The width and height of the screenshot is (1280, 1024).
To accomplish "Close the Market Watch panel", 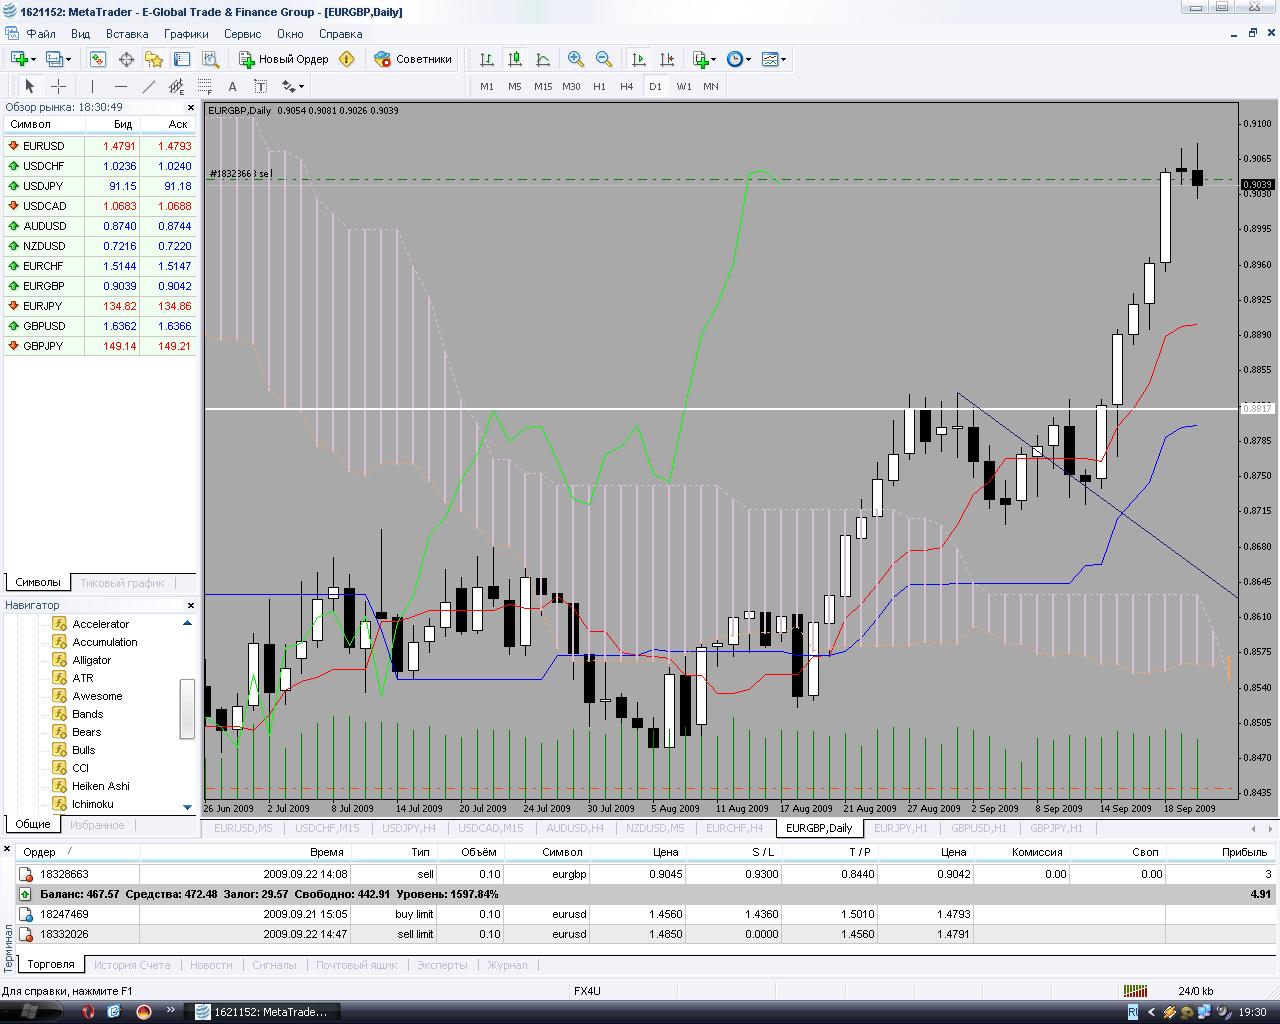I will tap(190, 107).
